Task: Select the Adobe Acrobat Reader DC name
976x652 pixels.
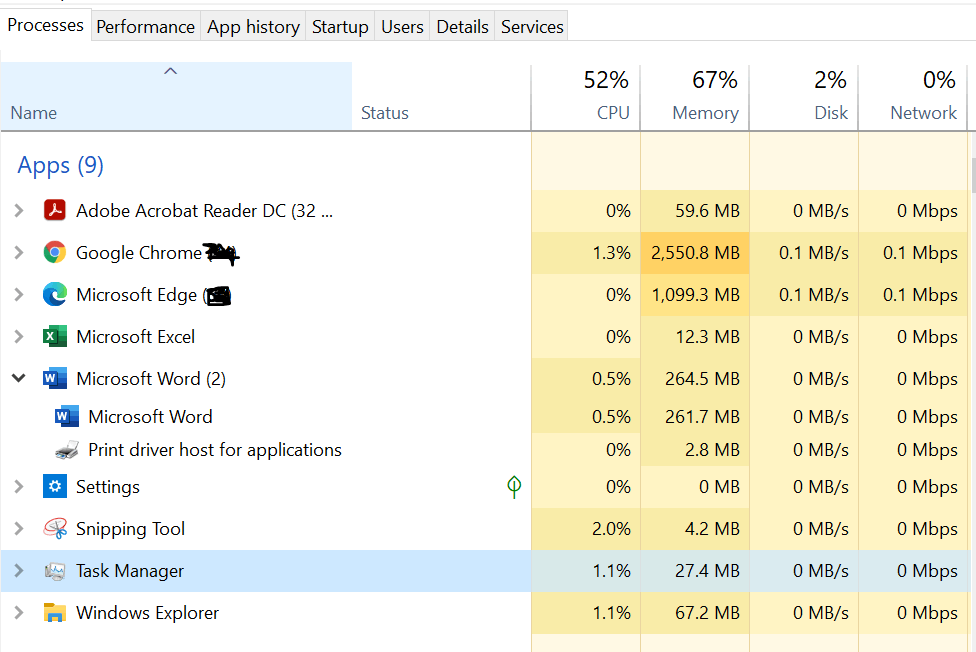Action: [204, 210]
